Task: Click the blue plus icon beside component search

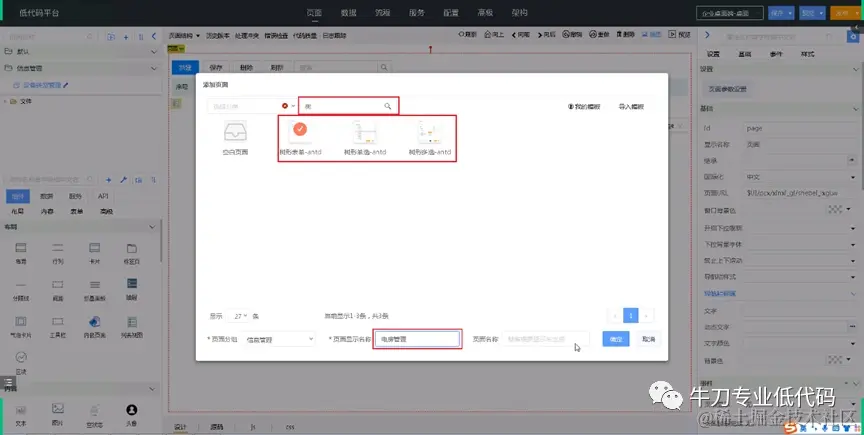Action: click(x=109, y=180)
